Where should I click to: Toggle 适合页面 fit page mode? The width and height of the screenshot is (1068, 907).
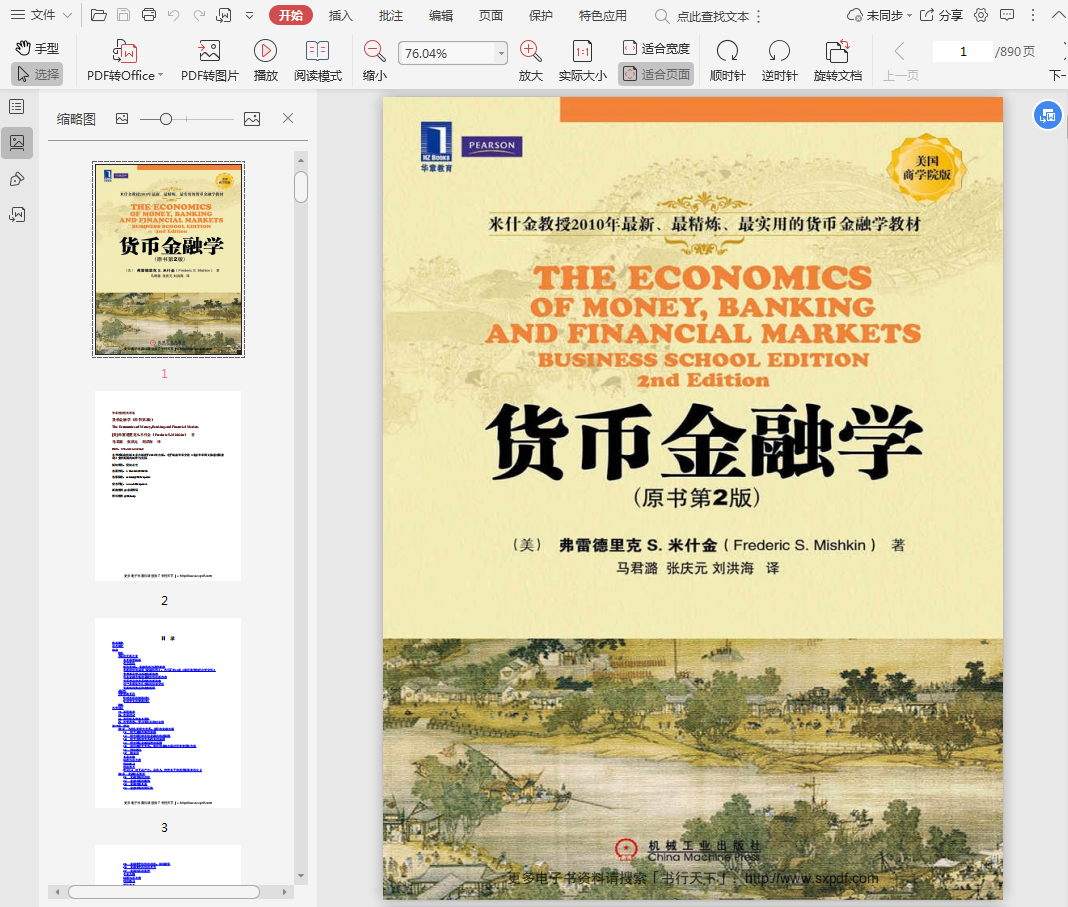tap(656, 74)
